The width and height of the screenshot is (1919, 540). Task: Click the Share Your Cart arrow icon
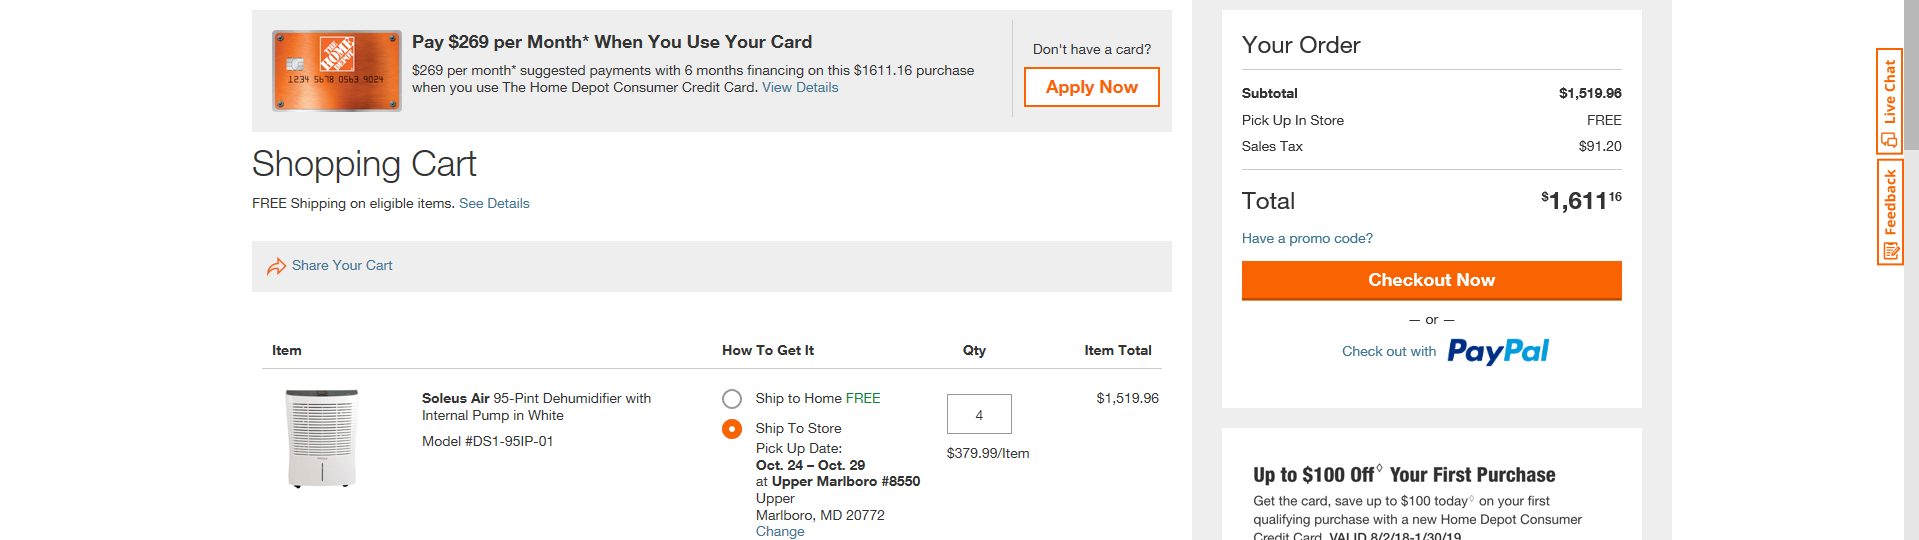(276, 266)
